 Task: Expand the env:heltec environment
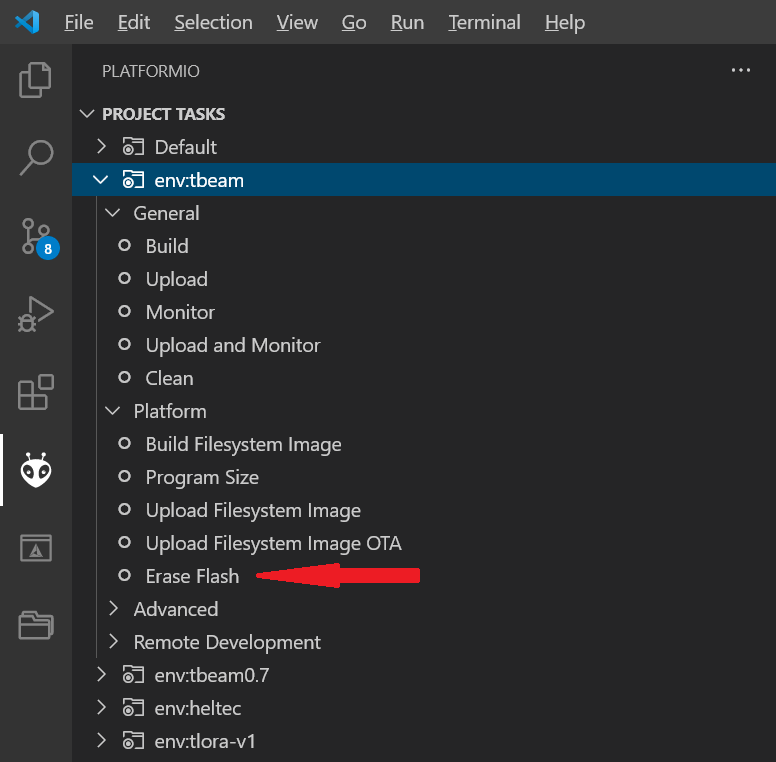tap(197, 708)
